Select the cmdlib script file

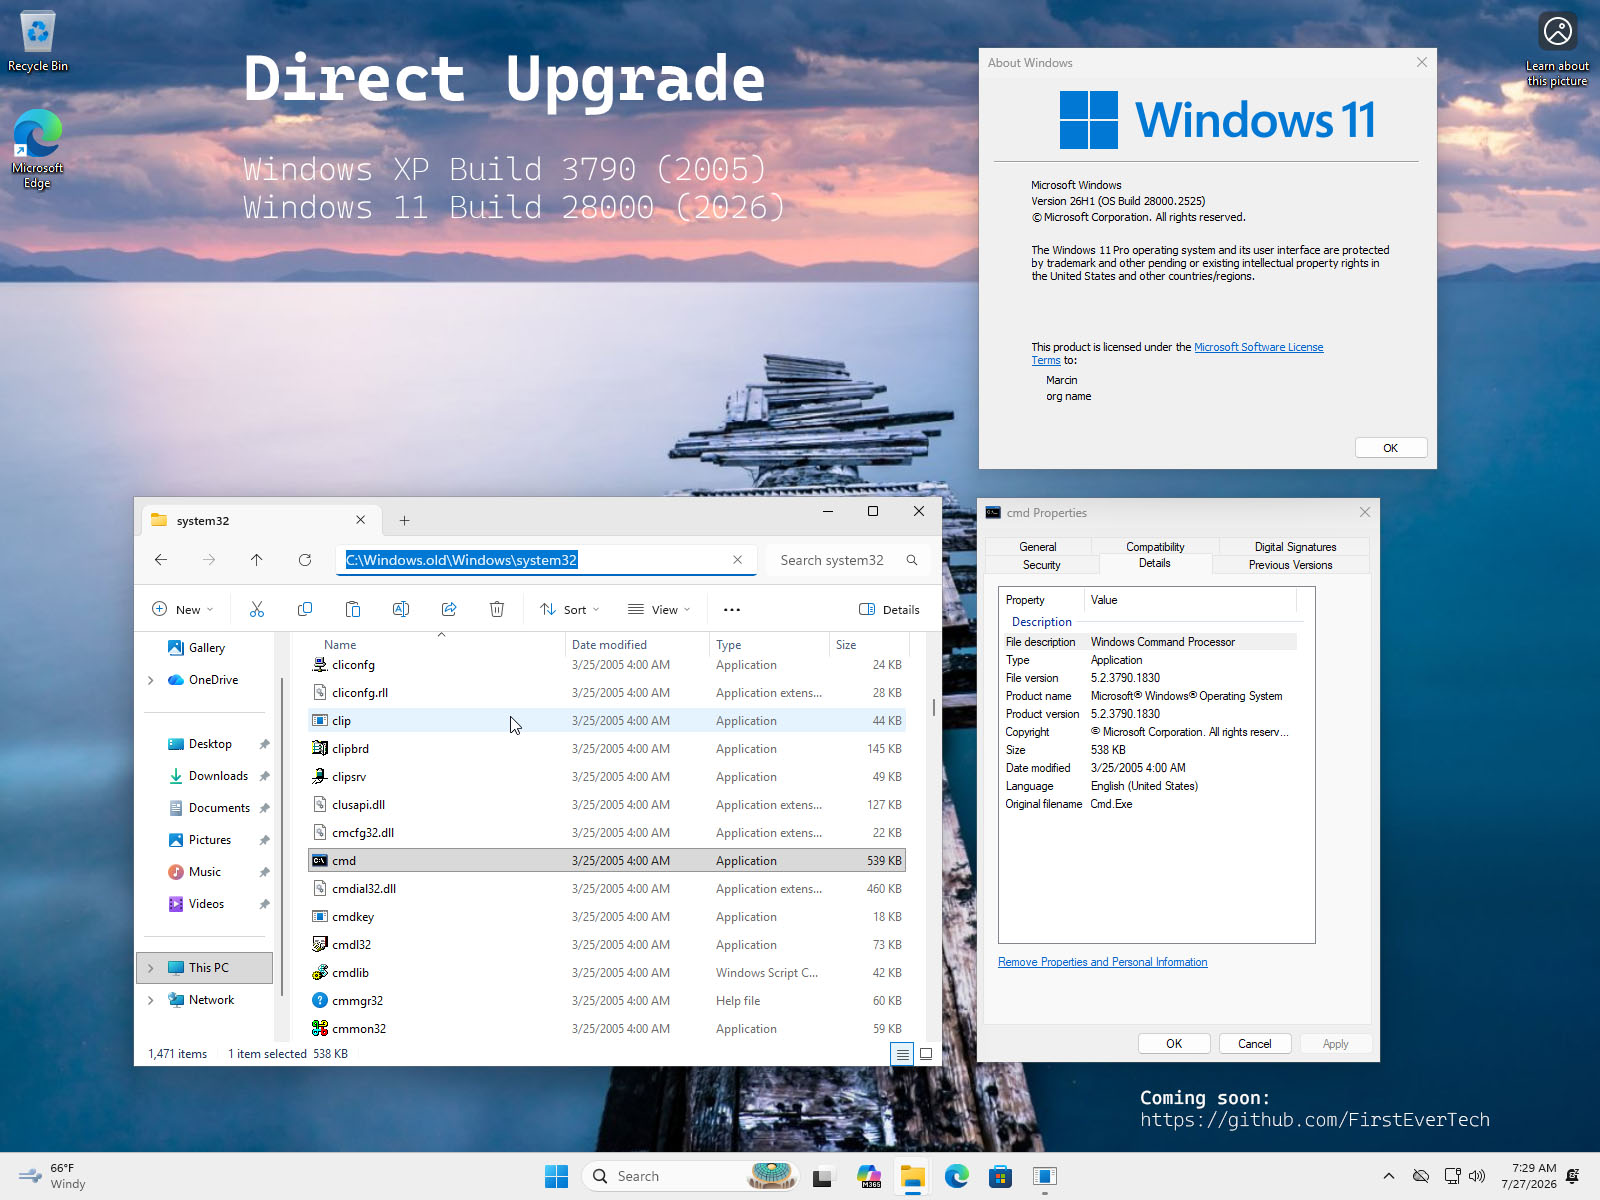(x=607, y=972)
